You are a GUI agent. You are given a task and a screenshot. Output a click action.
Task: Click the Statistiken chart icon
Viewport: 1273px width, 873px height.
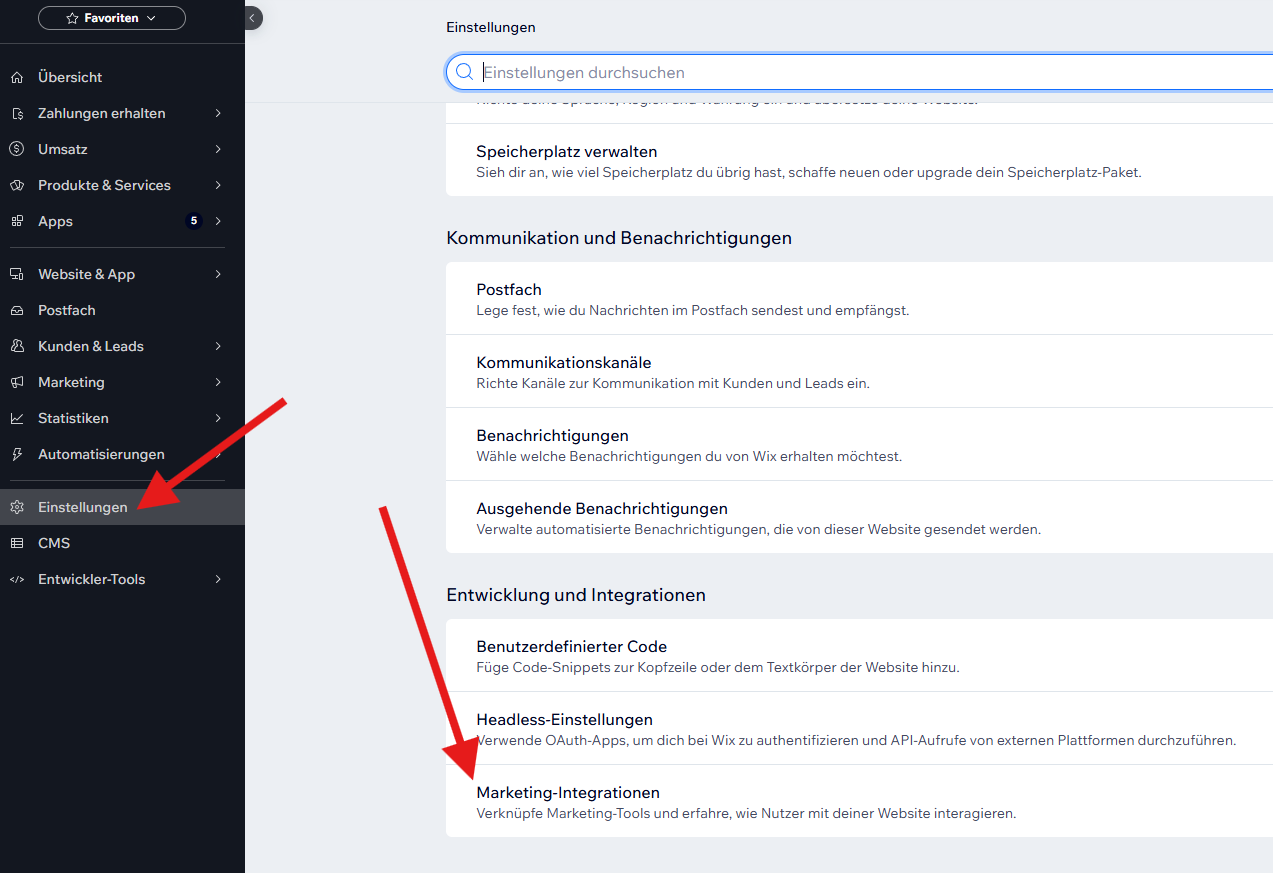[16, 418]
